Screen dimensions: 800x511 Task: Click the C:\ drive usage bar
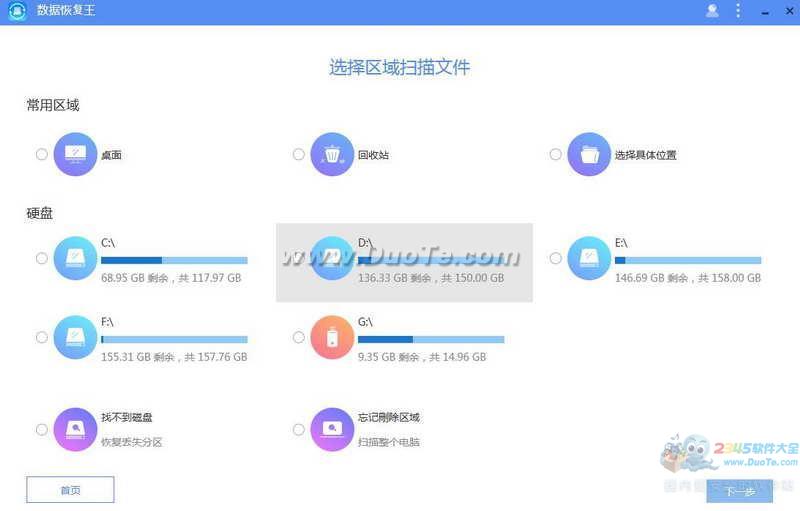point(174,261)
